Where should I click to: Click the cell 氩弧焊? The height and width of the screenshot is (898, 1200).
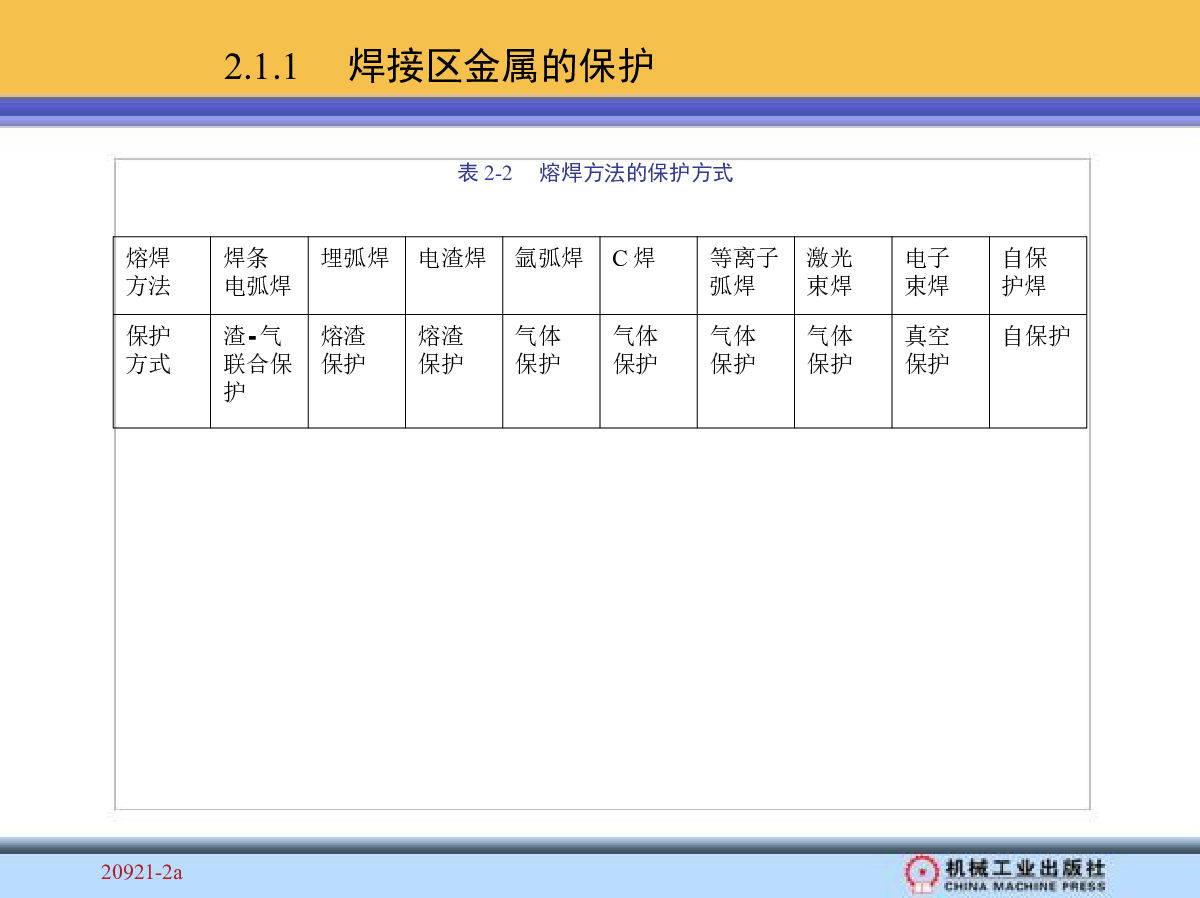point(551,275)
